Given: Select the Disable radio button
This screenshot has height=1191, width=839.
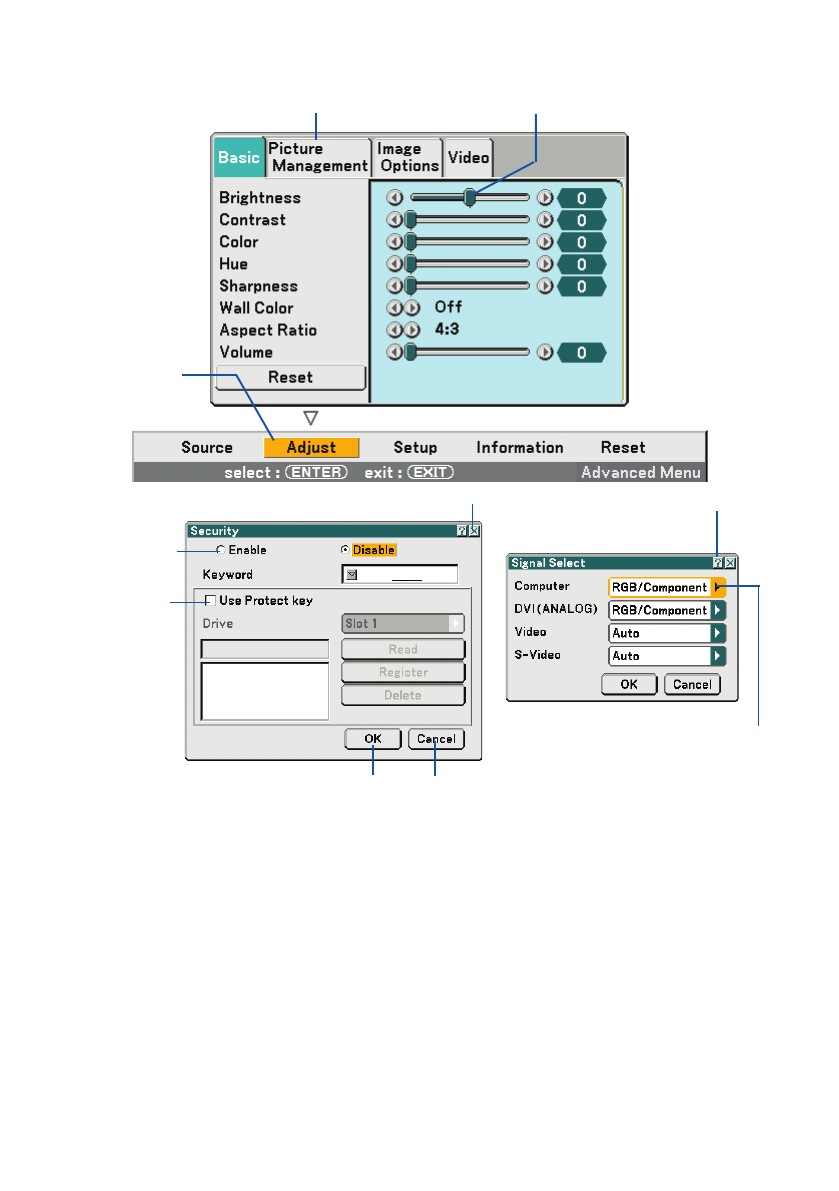Looking at the screenshot, I should tap(345, 550).
